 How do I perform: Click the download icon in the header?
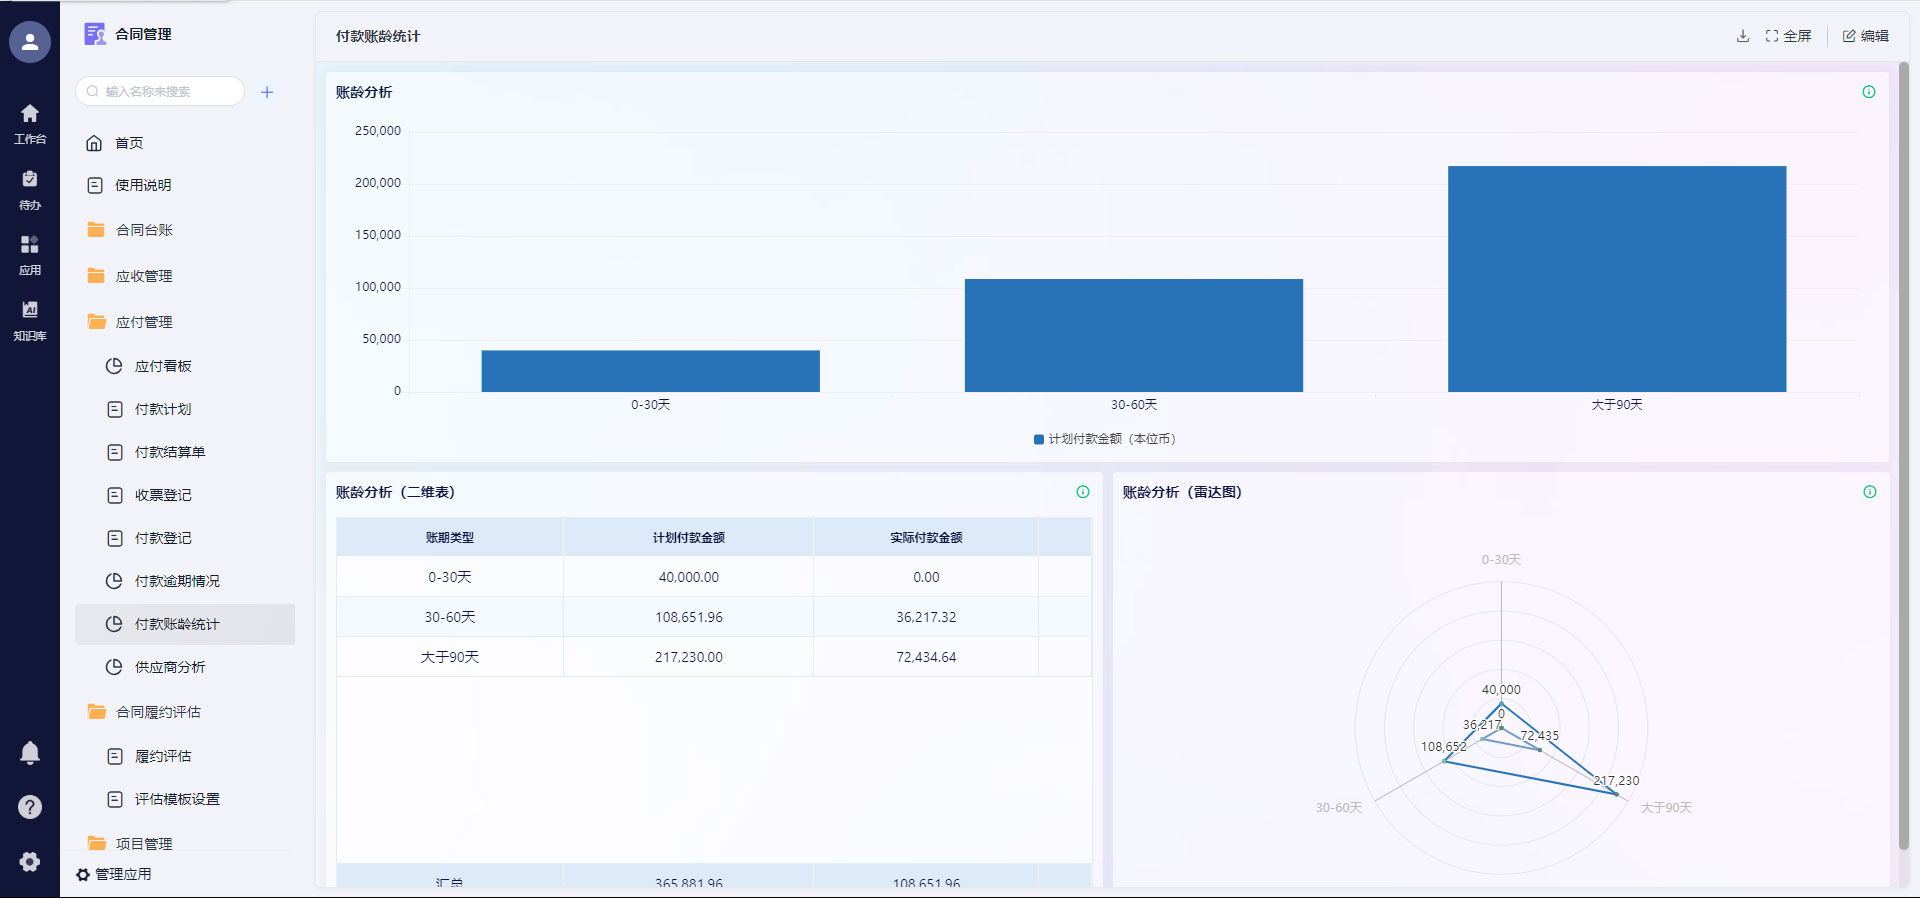[1742, 36]
